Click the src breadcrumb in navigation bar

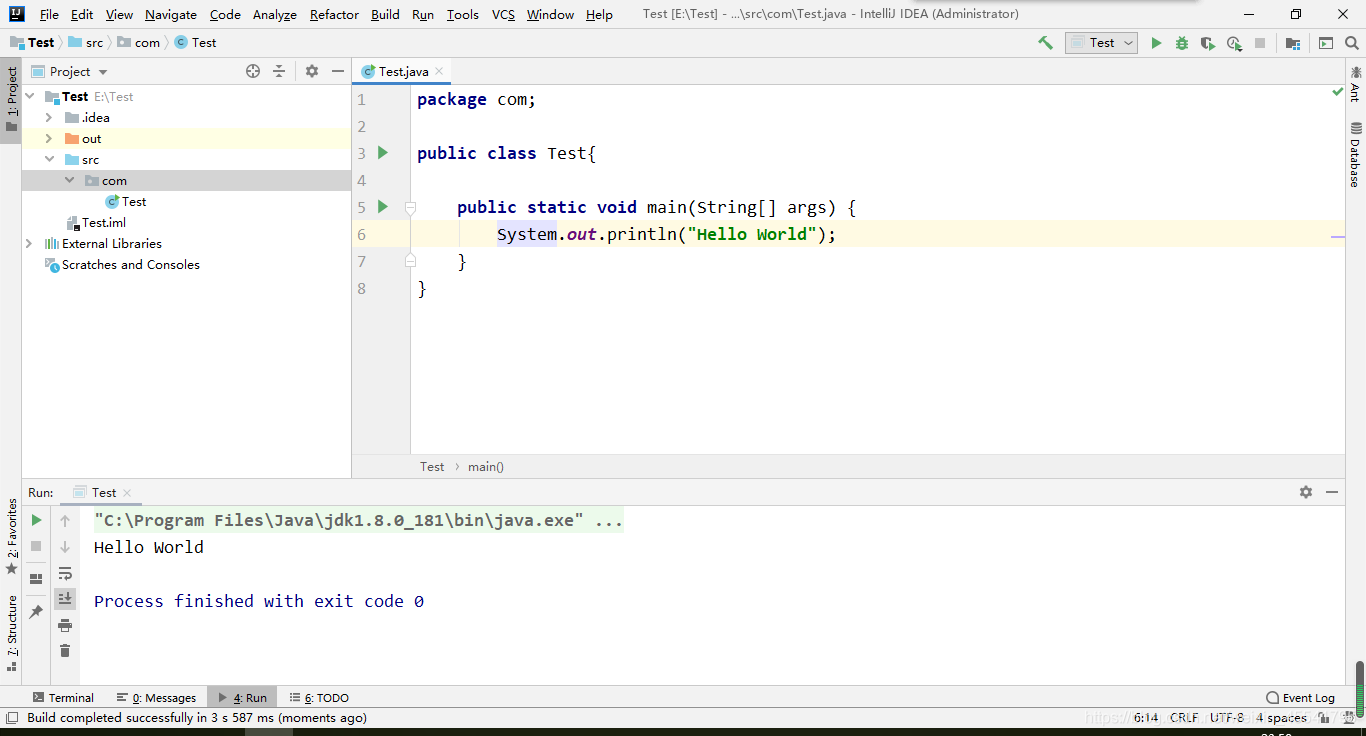tap(86, 43)
